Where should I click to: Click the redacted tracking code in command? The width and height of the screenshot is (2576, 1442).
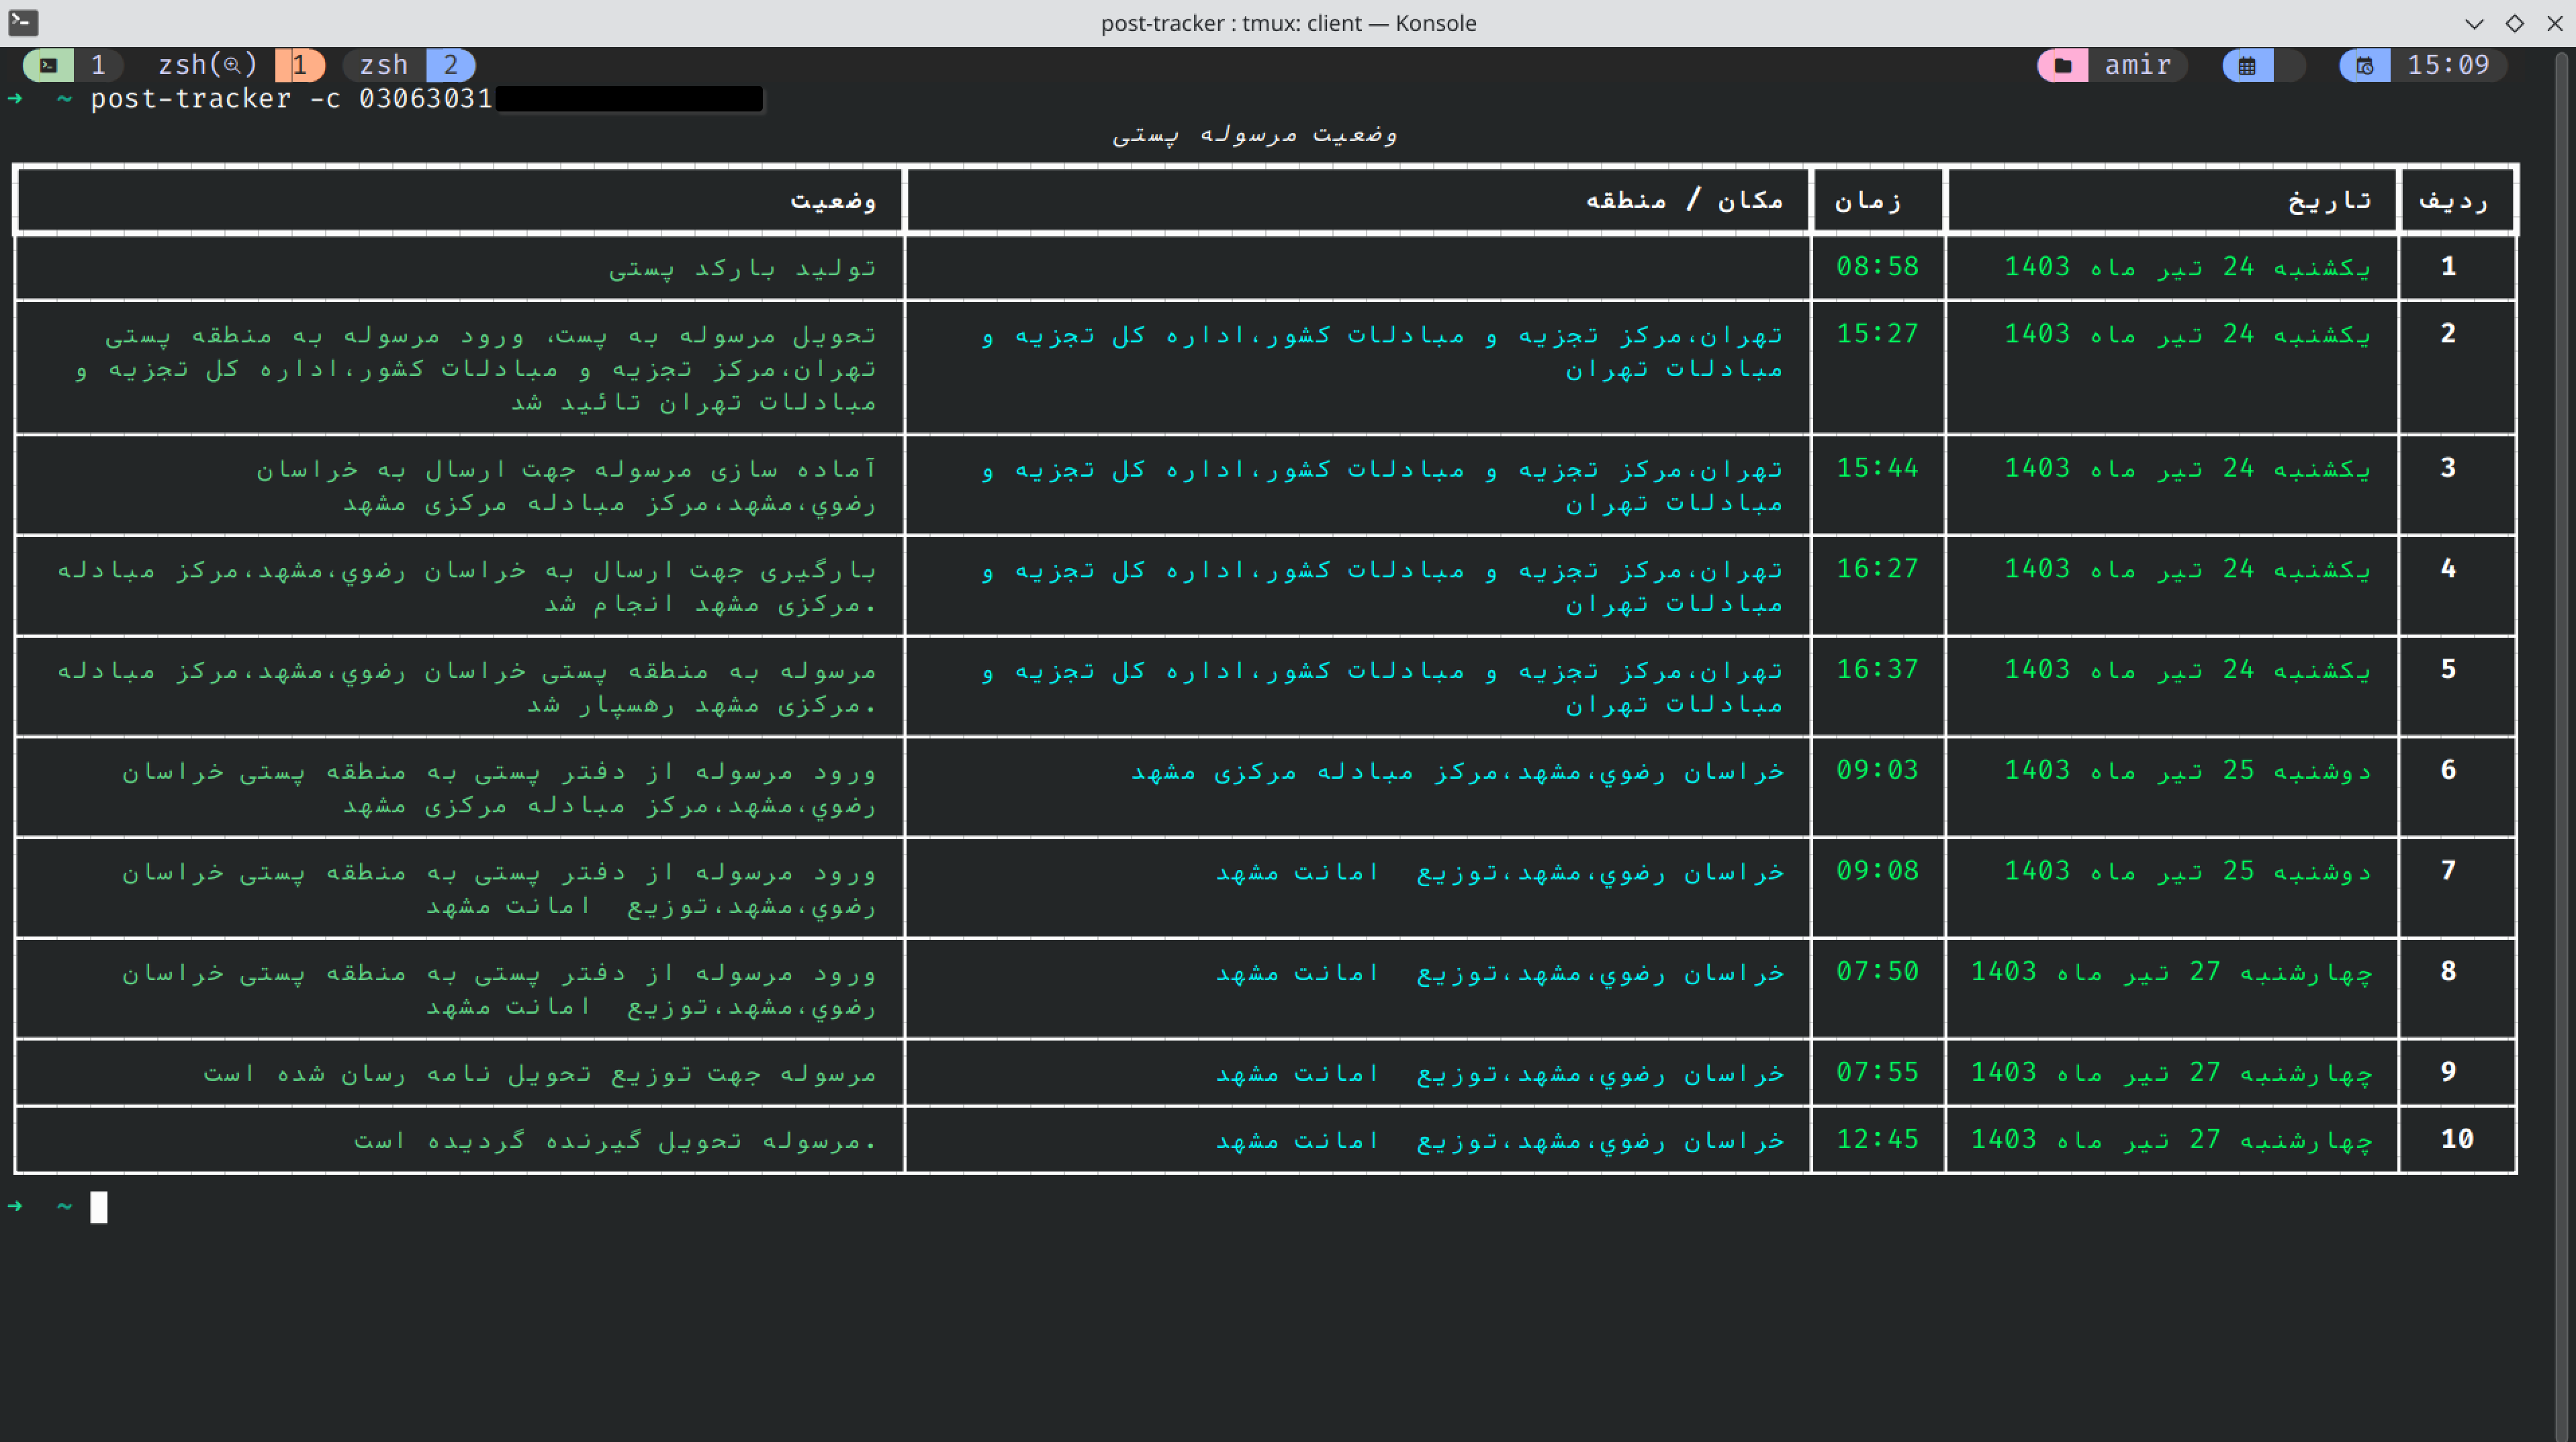(x=629, y=98)
